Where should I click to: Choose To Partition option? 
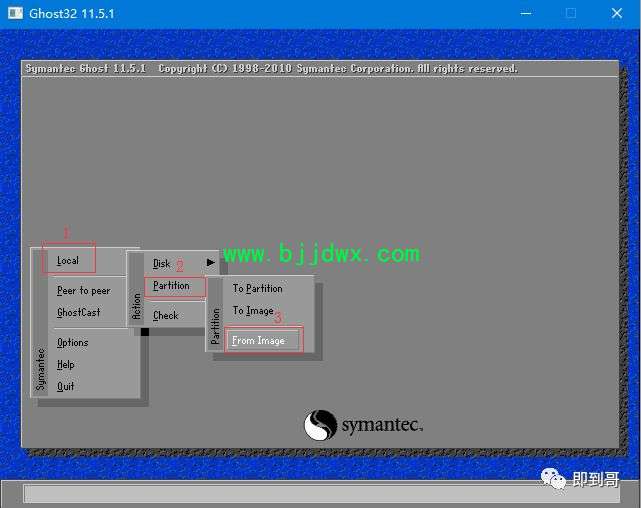(x=258, y=289)
